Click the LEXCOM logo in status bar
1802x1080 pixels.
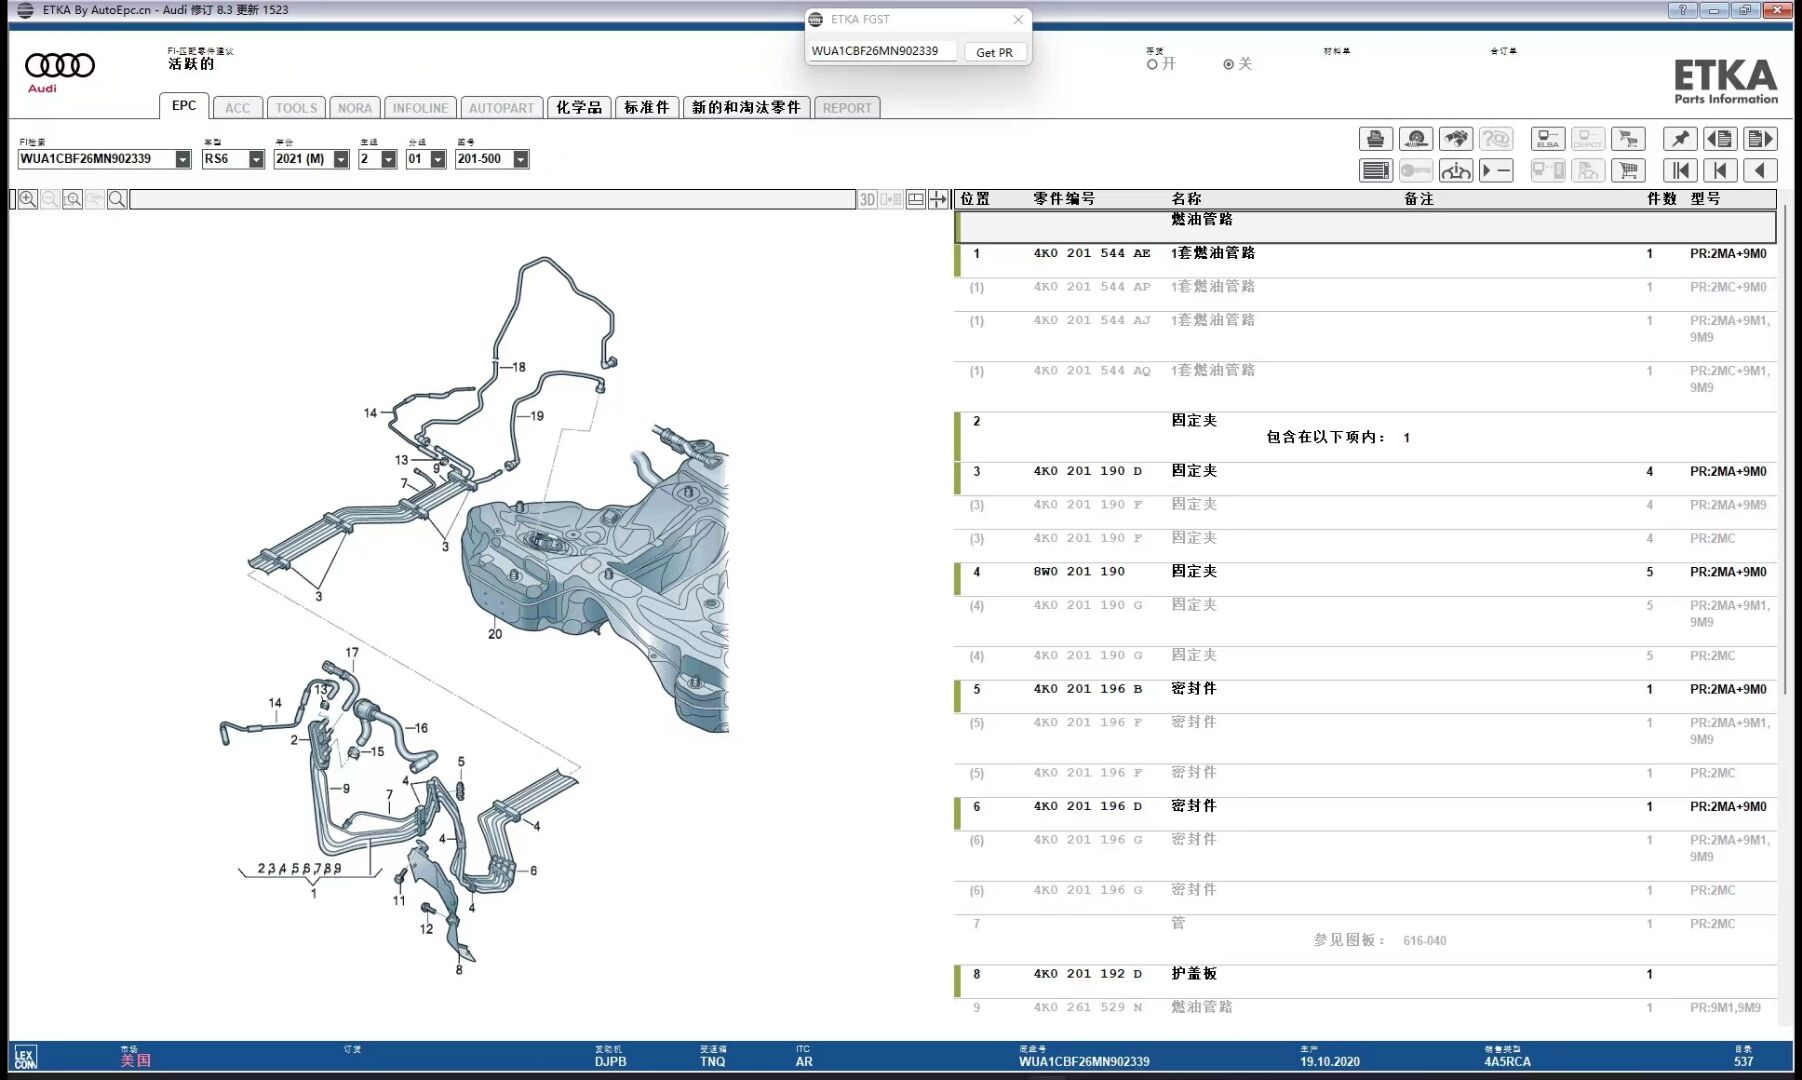[x=25, y=1058]
